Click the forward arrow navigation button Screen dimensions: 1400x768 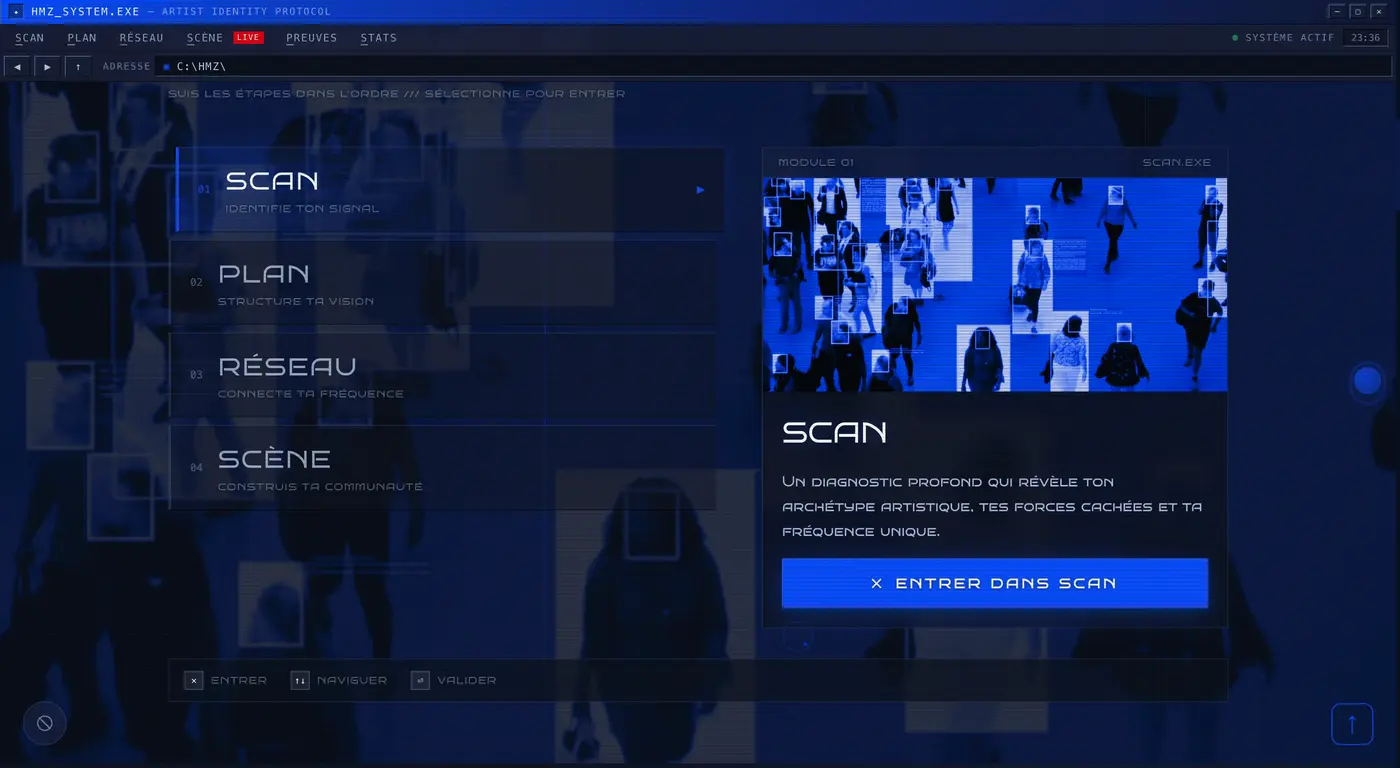pos(47,67)
